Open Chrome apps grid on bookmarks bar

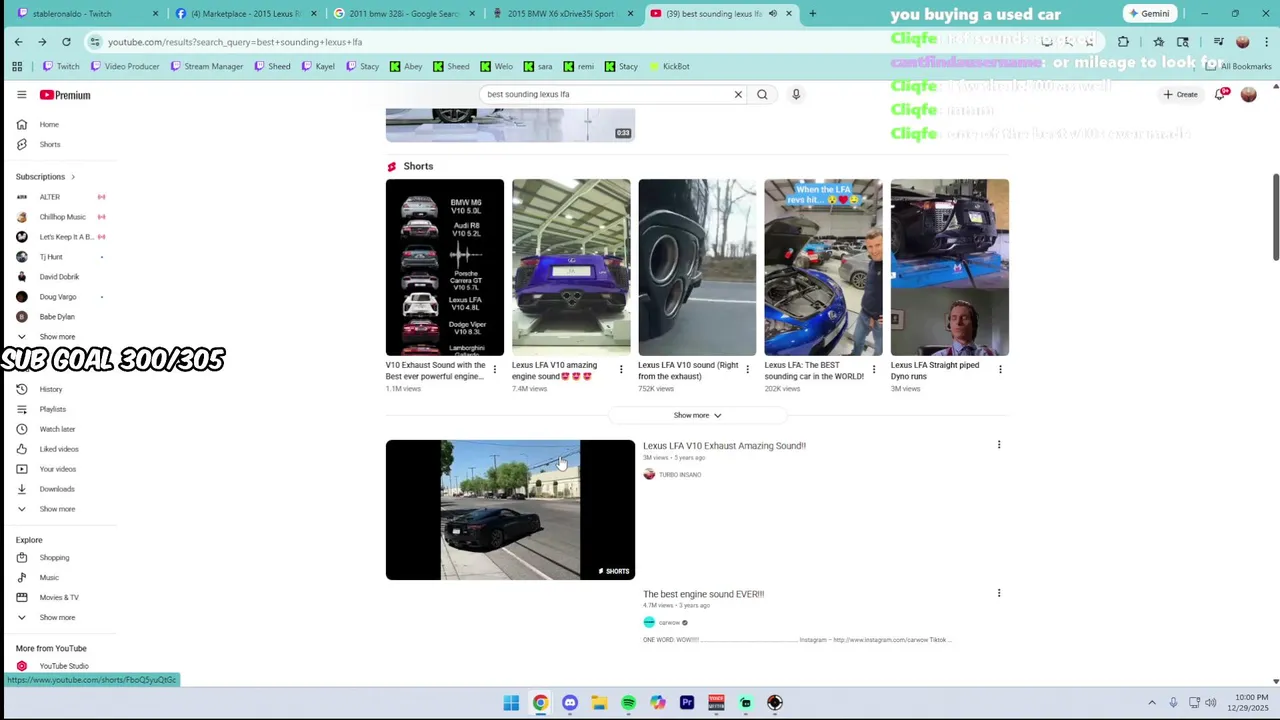pos(17,66)
